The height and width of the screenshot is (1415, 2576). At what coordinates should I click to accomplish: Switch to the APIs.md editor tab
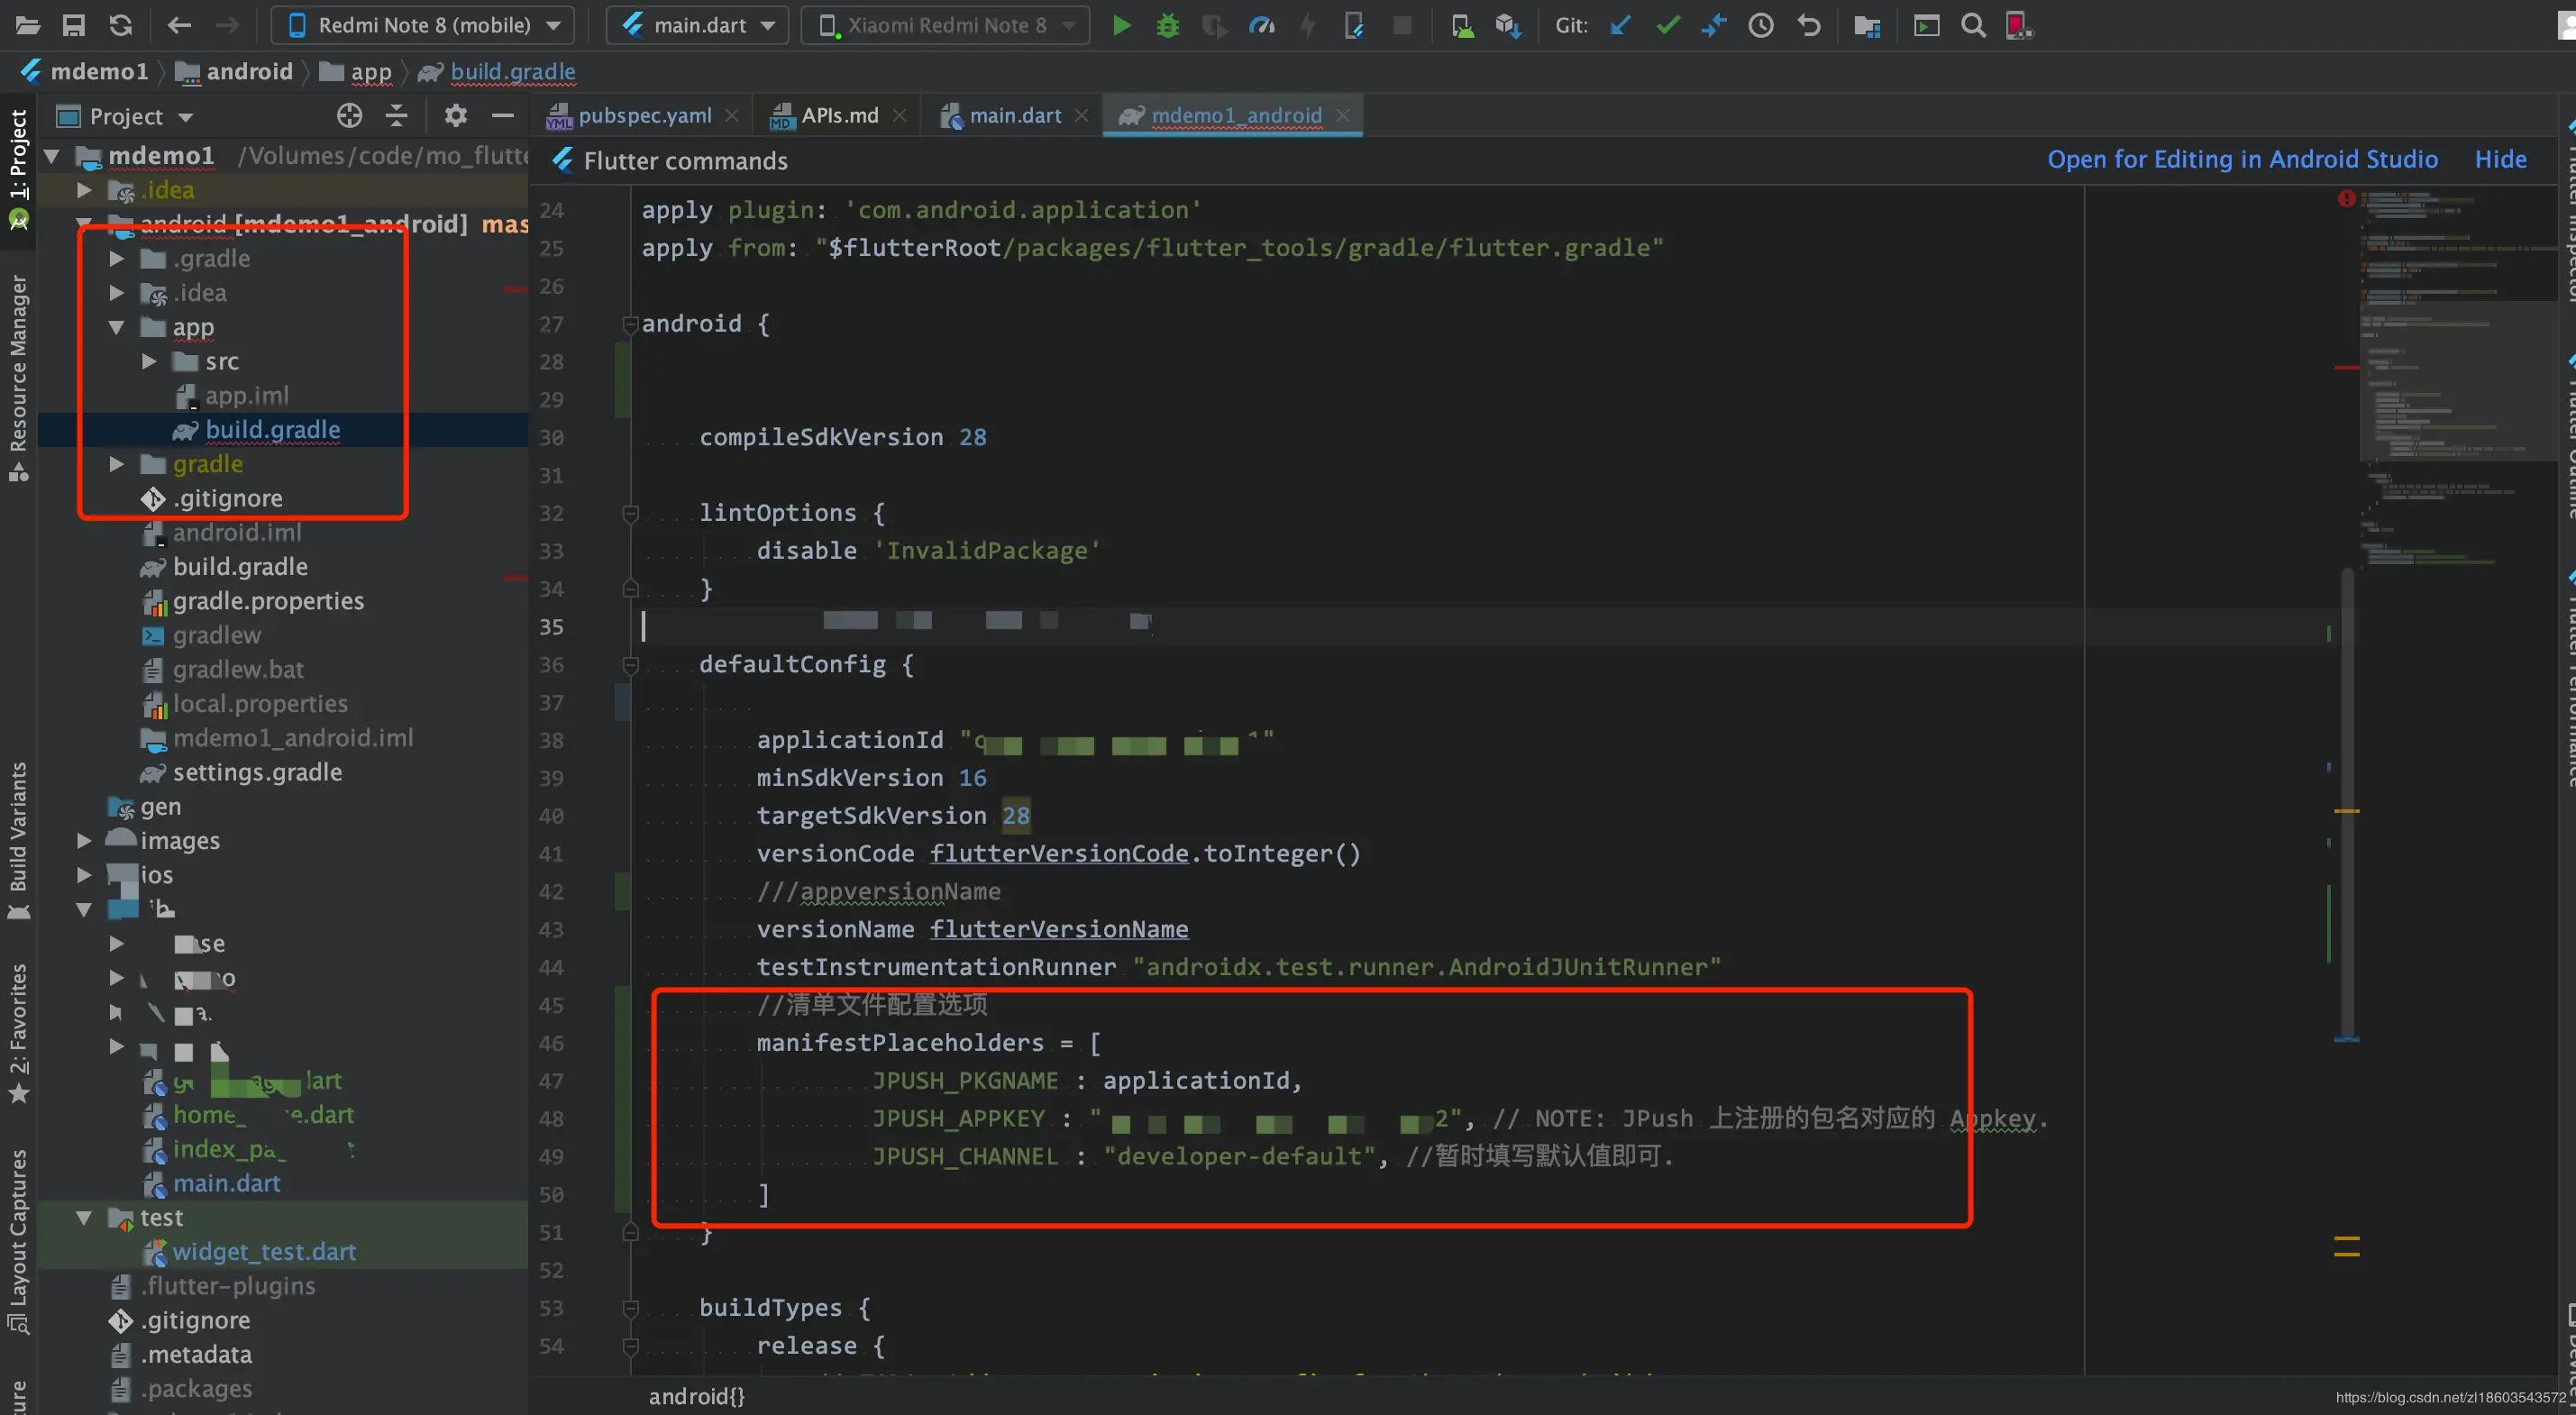pyautogui.click(x=839, y=116)
